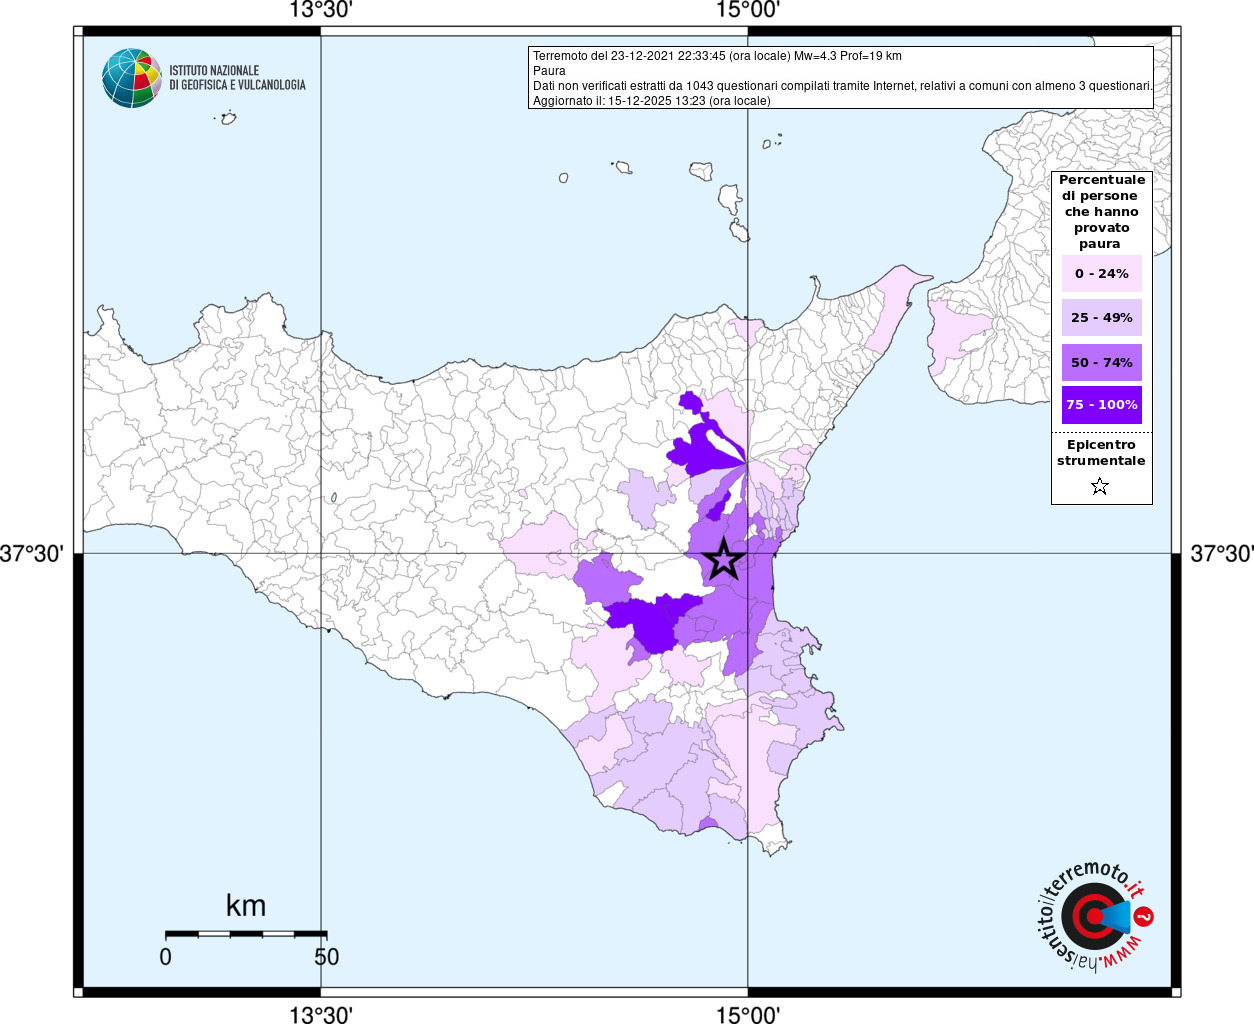Image resolution: width=1254 pixels, height=1024 pixels.
Task: Click the black-and-white kilometre scale bar
Action: pos(246,934)
